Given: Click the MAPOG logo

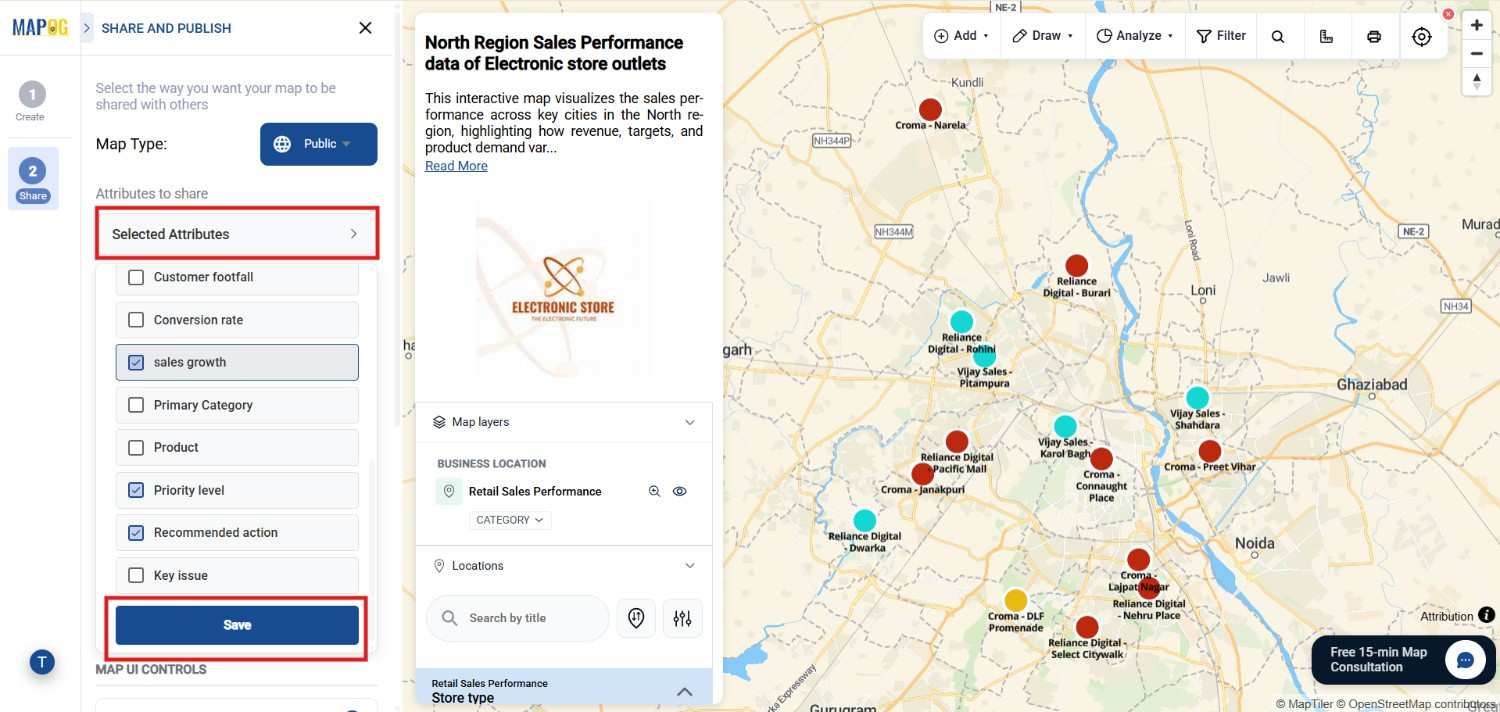Looking at the screenshot, I should point(40,28).
